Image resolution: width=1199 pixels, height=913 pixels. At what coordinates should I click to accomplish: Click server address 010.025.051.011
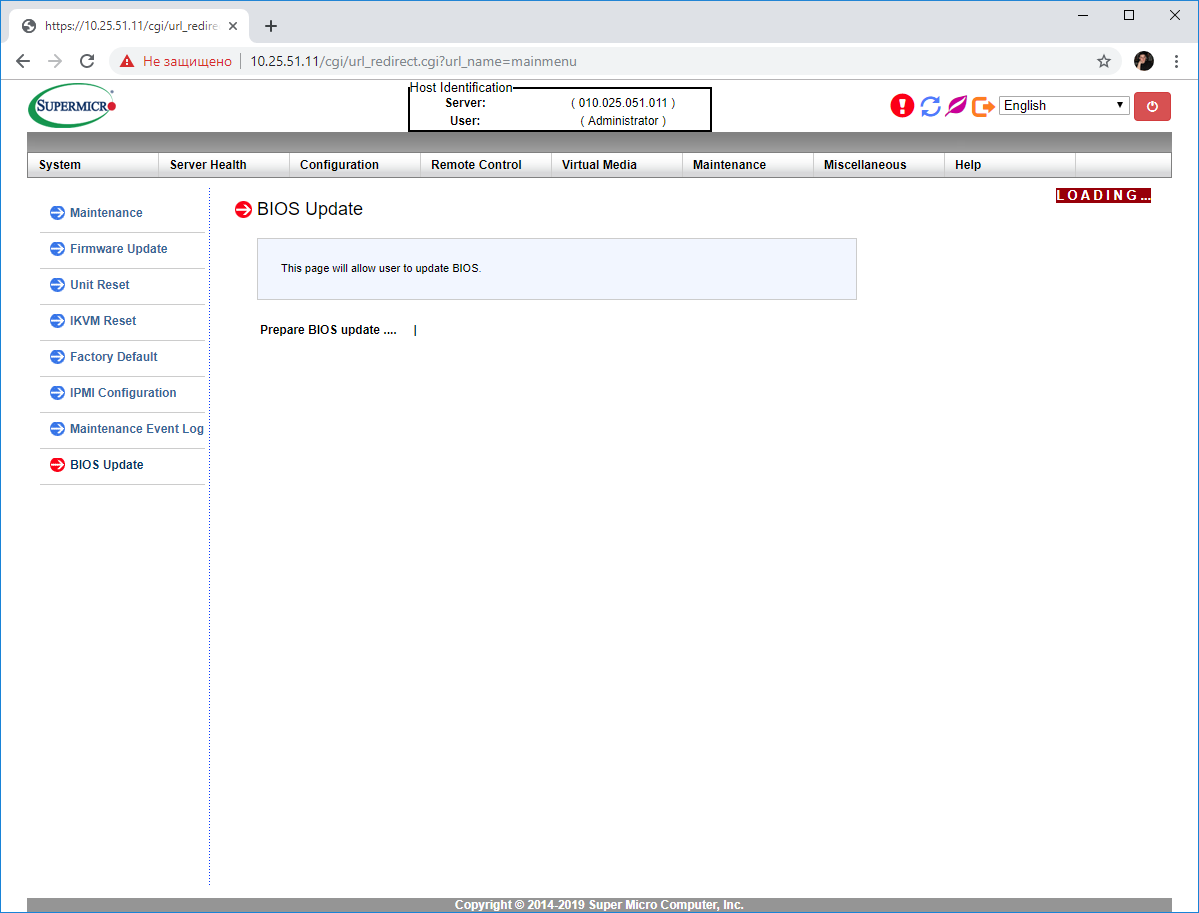pyautogui.click(x=623, y=102)
